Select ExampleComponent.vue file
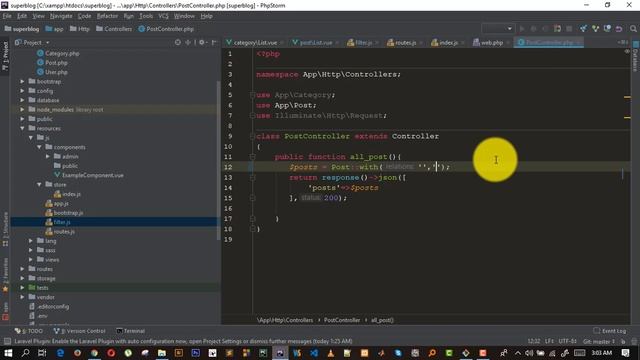 click(x=89, y=176)
